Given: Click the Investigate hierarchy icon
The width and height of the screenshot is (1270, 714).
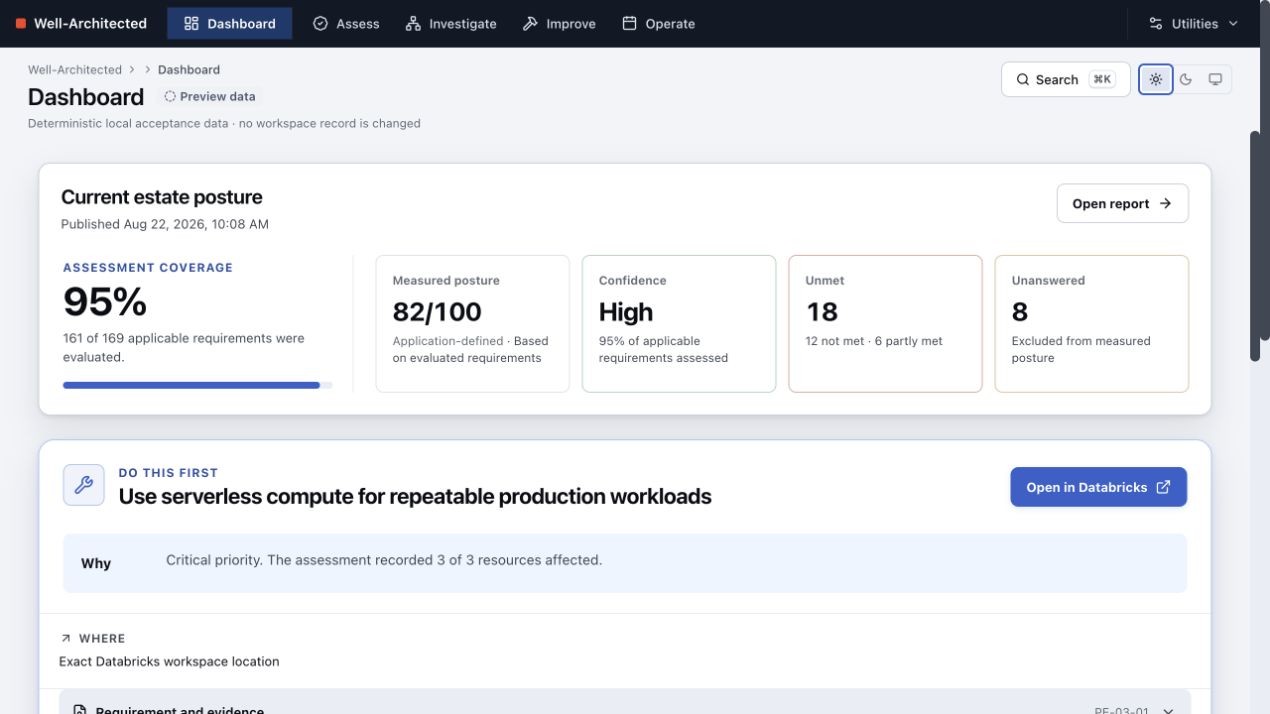Looking at the screenshot, I should coord(413,24).
